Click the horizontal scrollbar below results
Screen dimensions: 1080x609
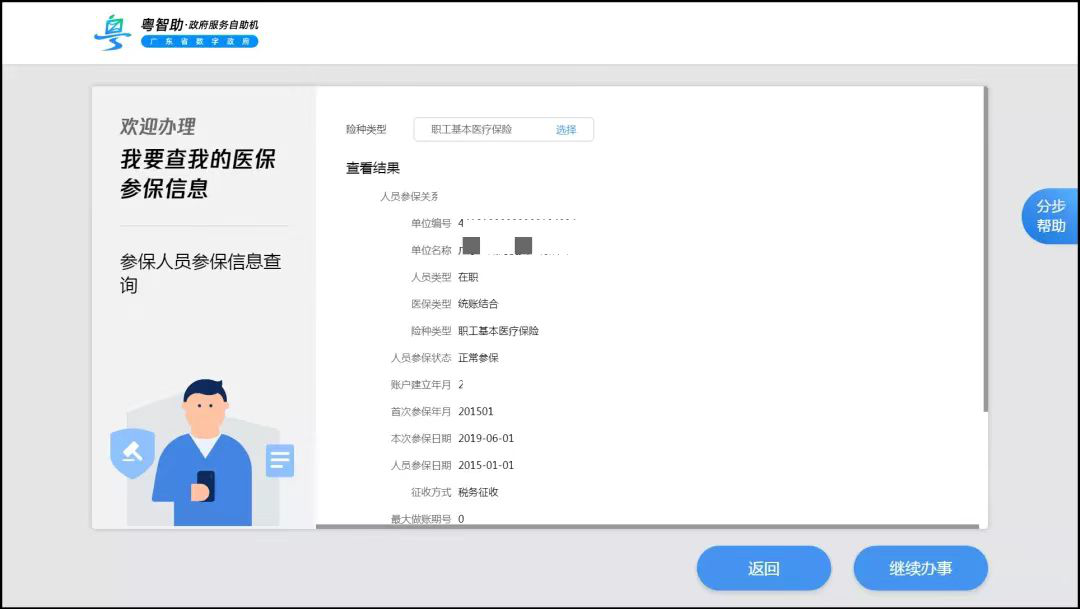(x=647, y=526)
